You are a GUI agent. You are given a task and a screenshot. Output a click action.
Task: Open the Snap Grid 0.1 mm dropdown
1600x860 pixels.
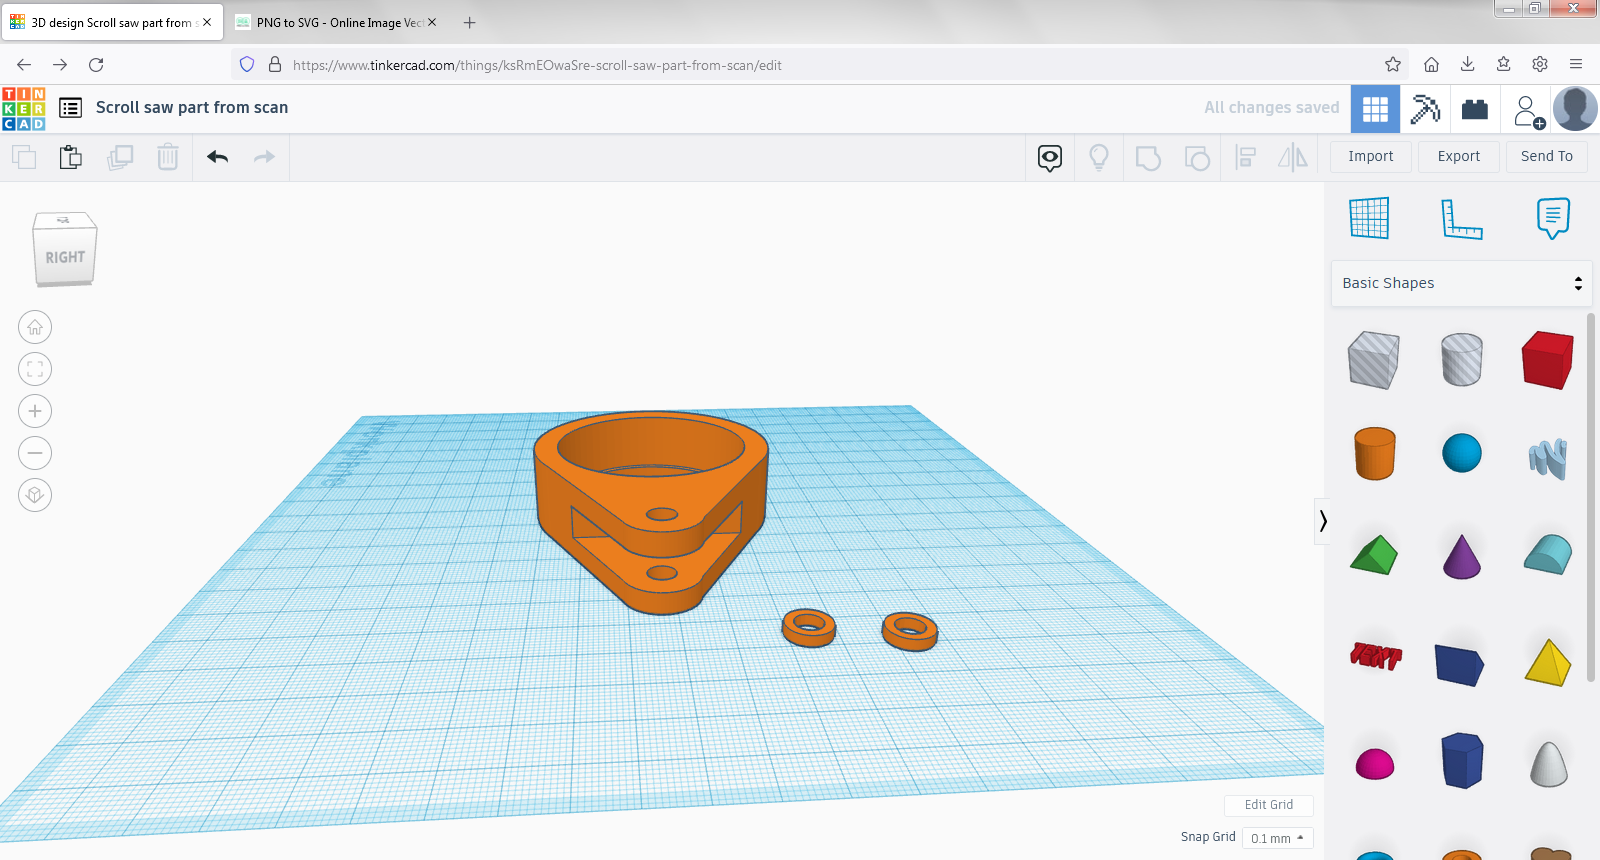(x=1277, y=838)
